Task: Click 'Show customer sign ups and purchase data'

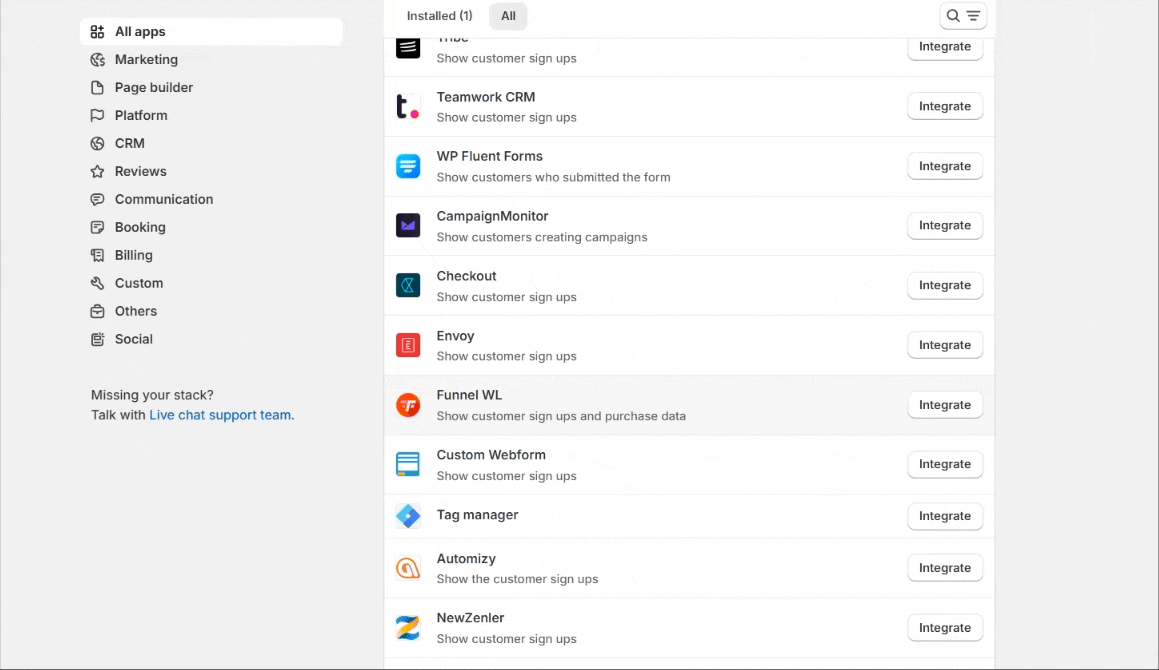Action: click(561, 416)
